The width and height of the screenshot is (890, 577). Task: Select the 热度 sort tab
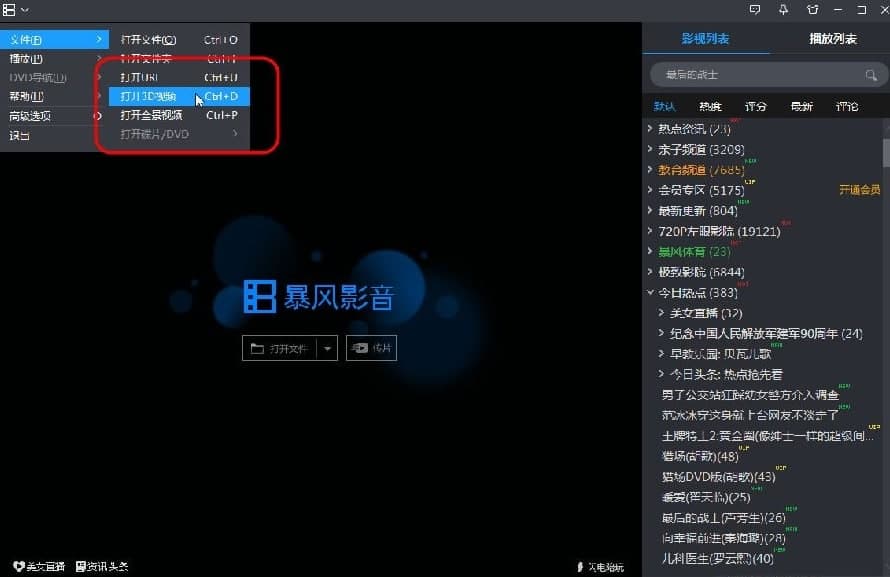point(710,106)
